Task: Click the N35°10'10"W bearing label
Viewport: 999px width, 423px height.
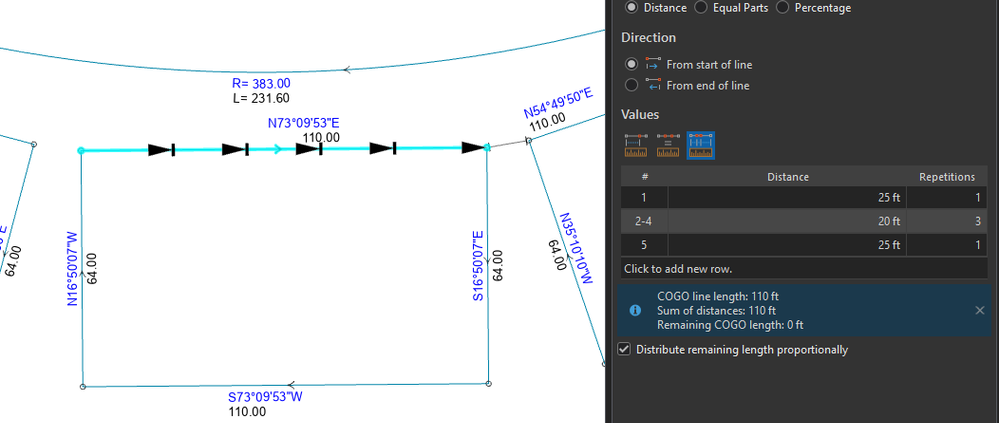Action: pos(577,248)
